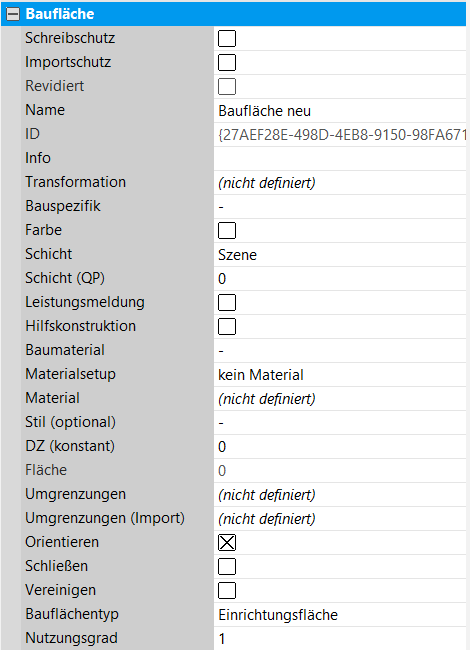Select the Umgrenzungen (Import) value cell
The image size is (470, 650).
pos(340,519)
